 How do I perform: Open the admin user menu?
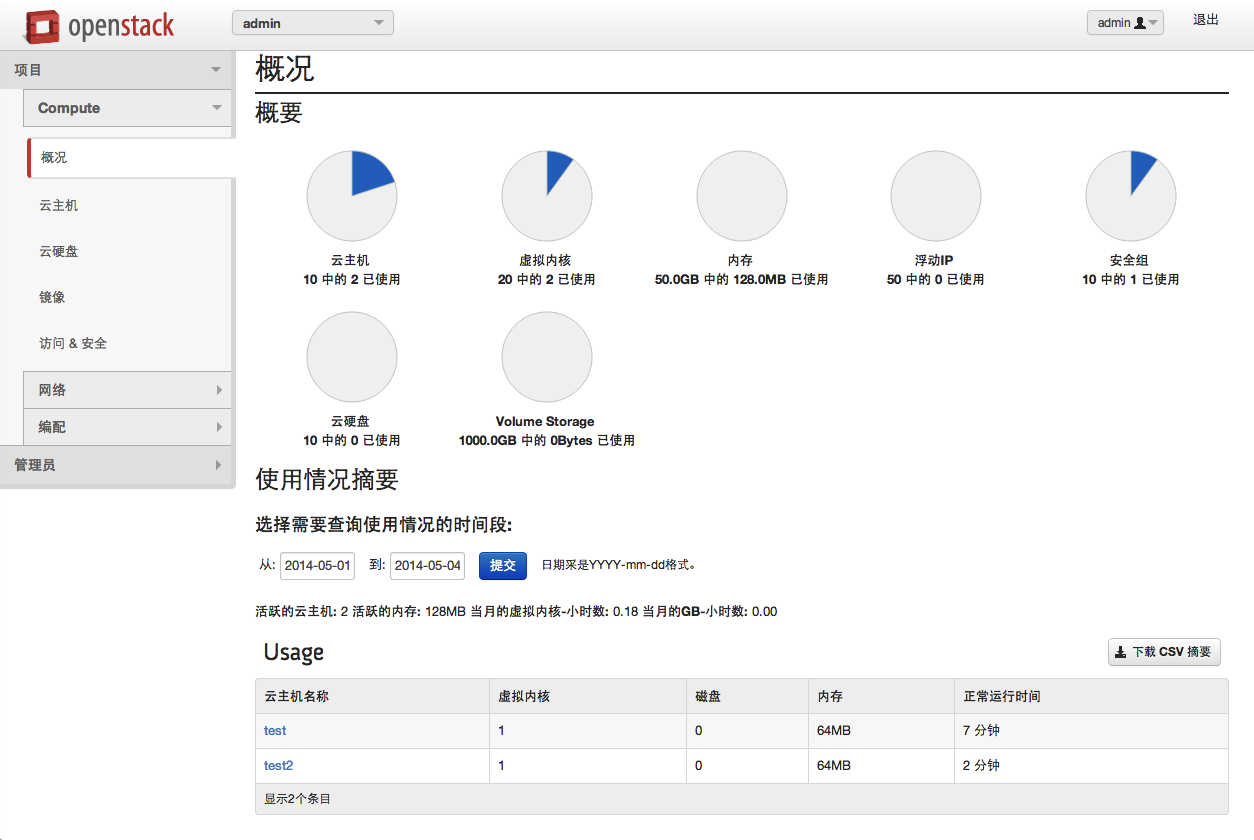(x=1125, y=23)
